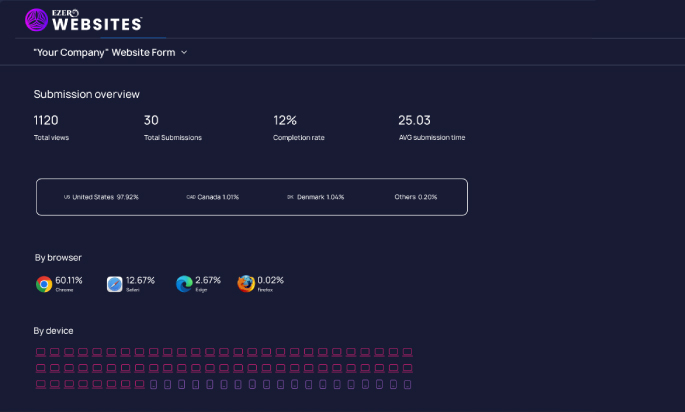Click Denmark 1.04% entry
This screenshot has height=412, width=685.
(315, 197)
